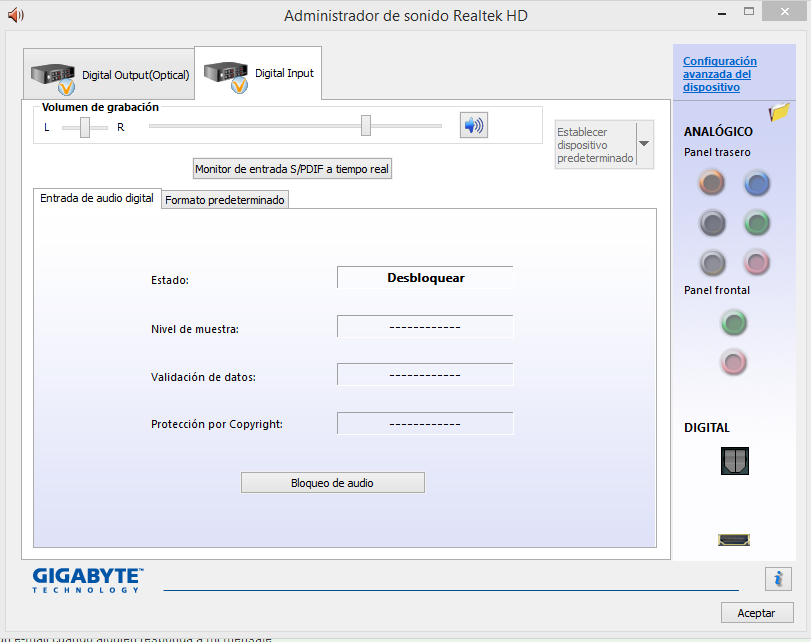Click the optical S/PDIF digital connector icon
Viewport: 811px width, 642px height.
(x=734, y=460)
